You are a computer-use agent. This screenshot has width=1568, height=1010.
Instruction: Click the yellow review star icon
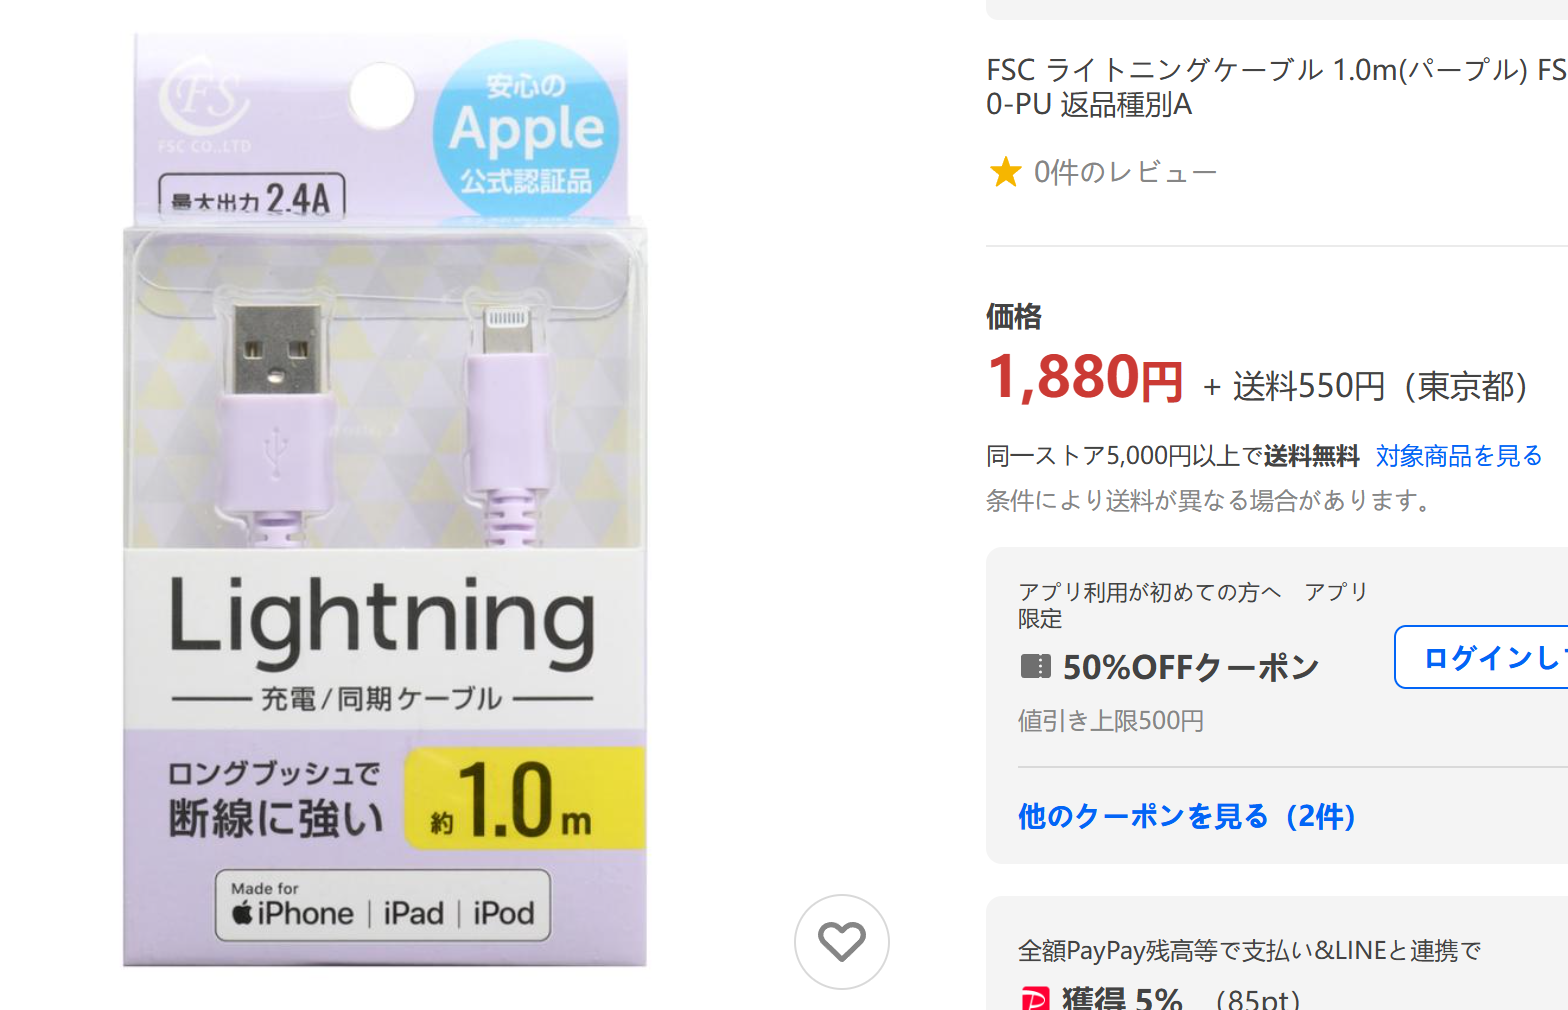point(1005,172)
